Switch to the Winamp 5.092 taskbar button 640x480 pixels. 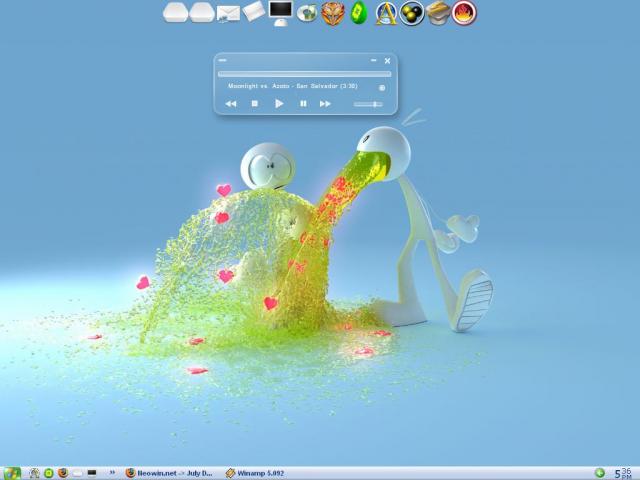click(255, 473)
